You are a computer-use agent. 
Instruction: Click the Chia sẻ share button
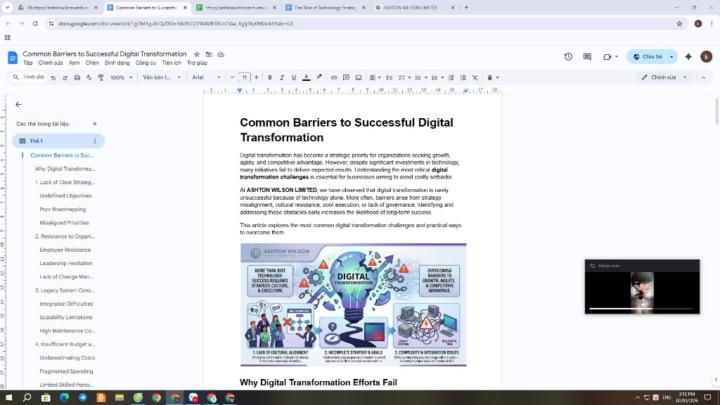coord(651,57)
